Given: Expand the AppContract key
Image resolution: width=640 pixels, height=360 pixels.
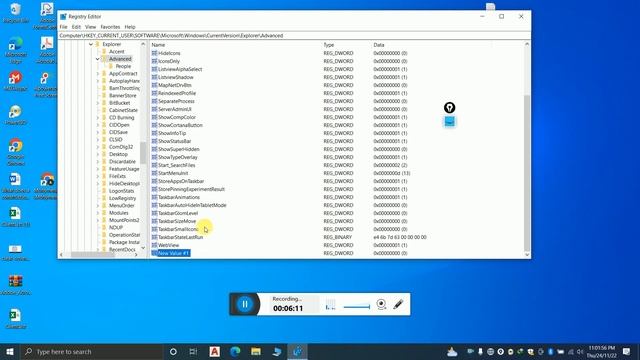Looking at the screenshot, I should [x=98, y=73].
